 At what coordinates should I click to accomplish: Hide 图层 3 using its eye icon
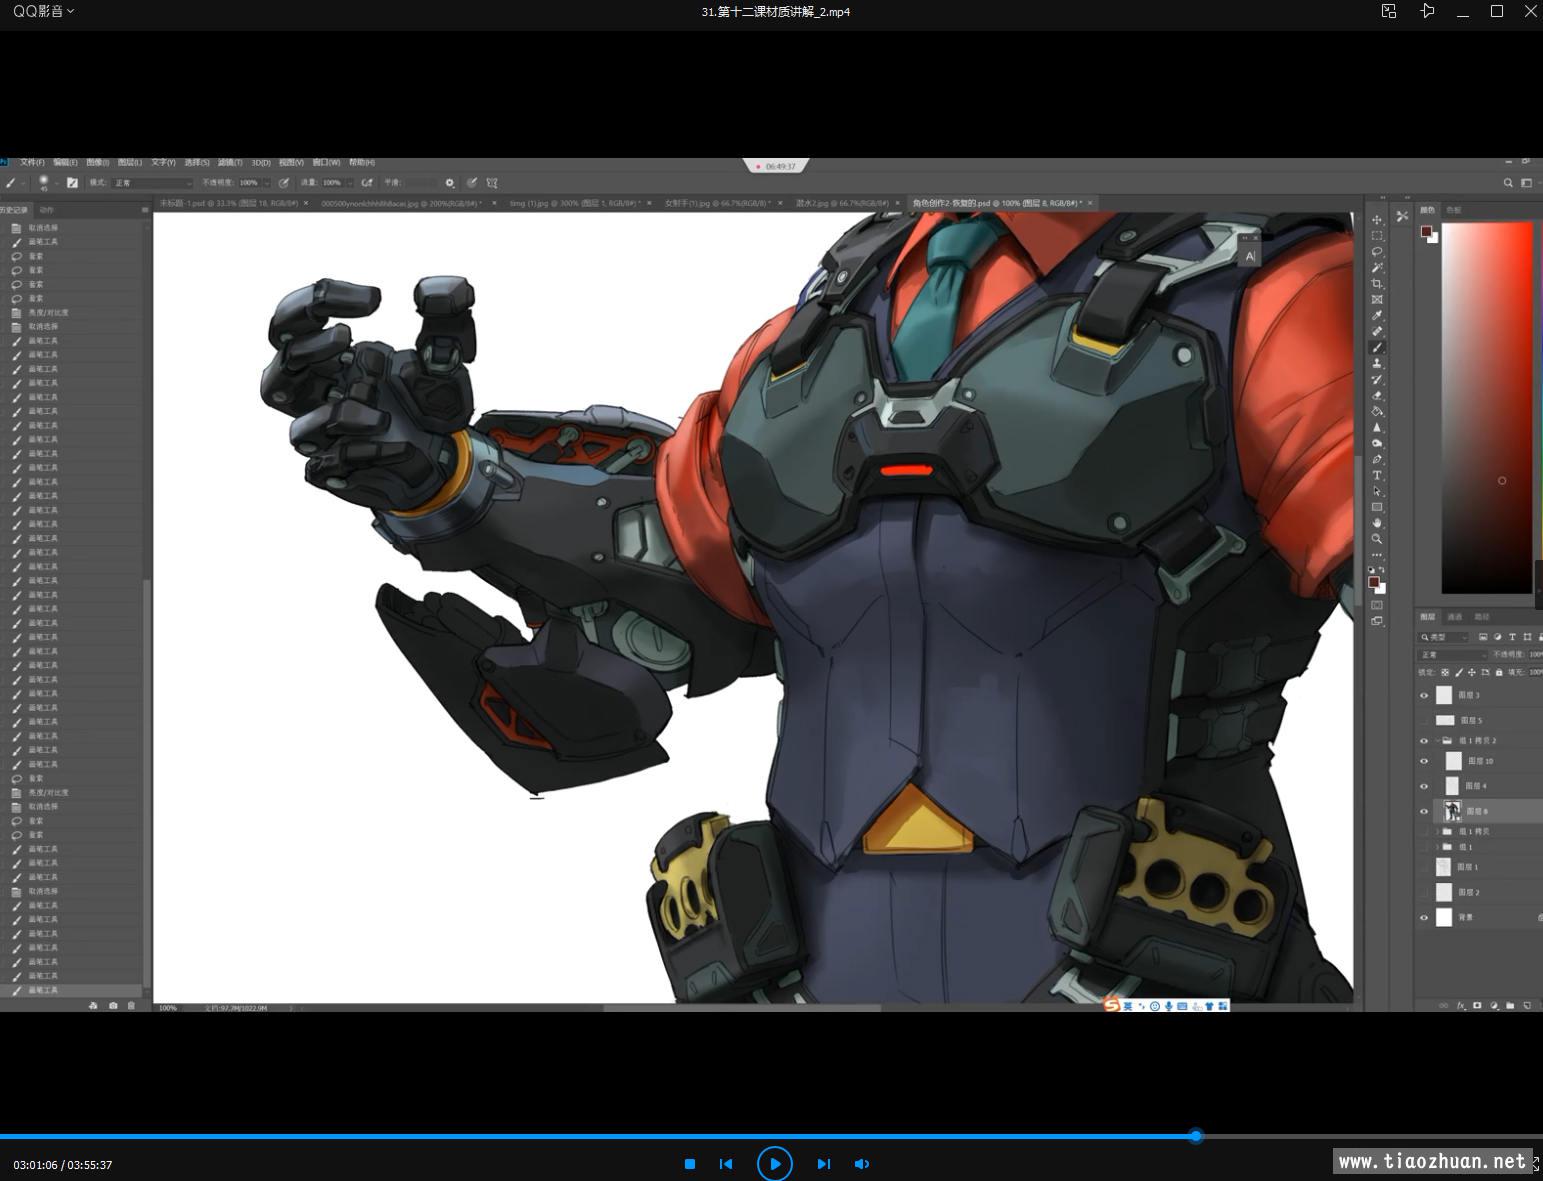pyautogui.click(x=1424, y=696)
